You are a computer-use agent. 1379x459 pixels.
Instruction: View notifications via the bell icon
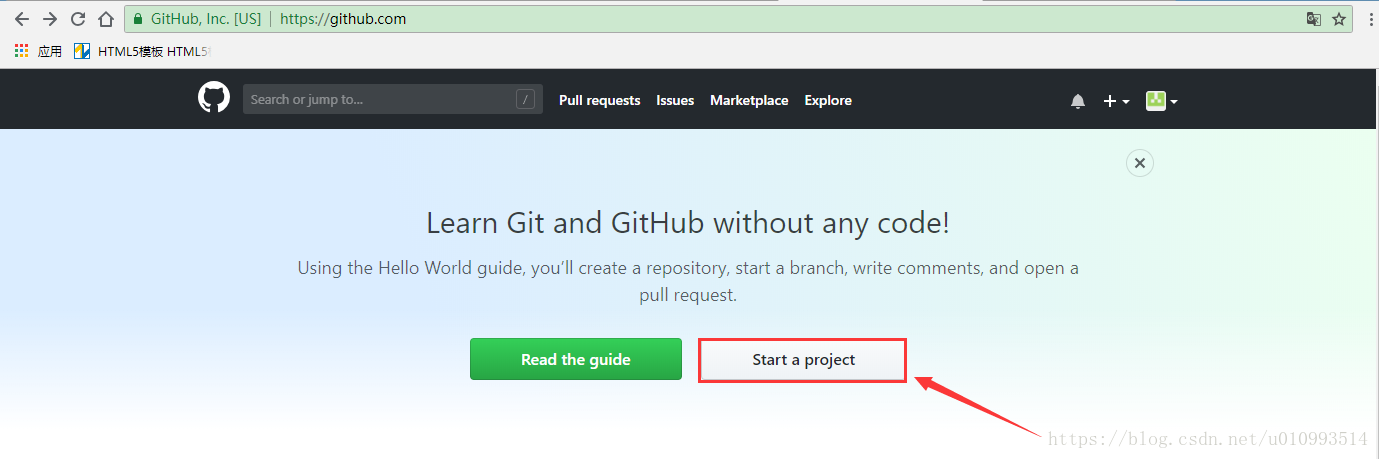tap(1078, 101)
